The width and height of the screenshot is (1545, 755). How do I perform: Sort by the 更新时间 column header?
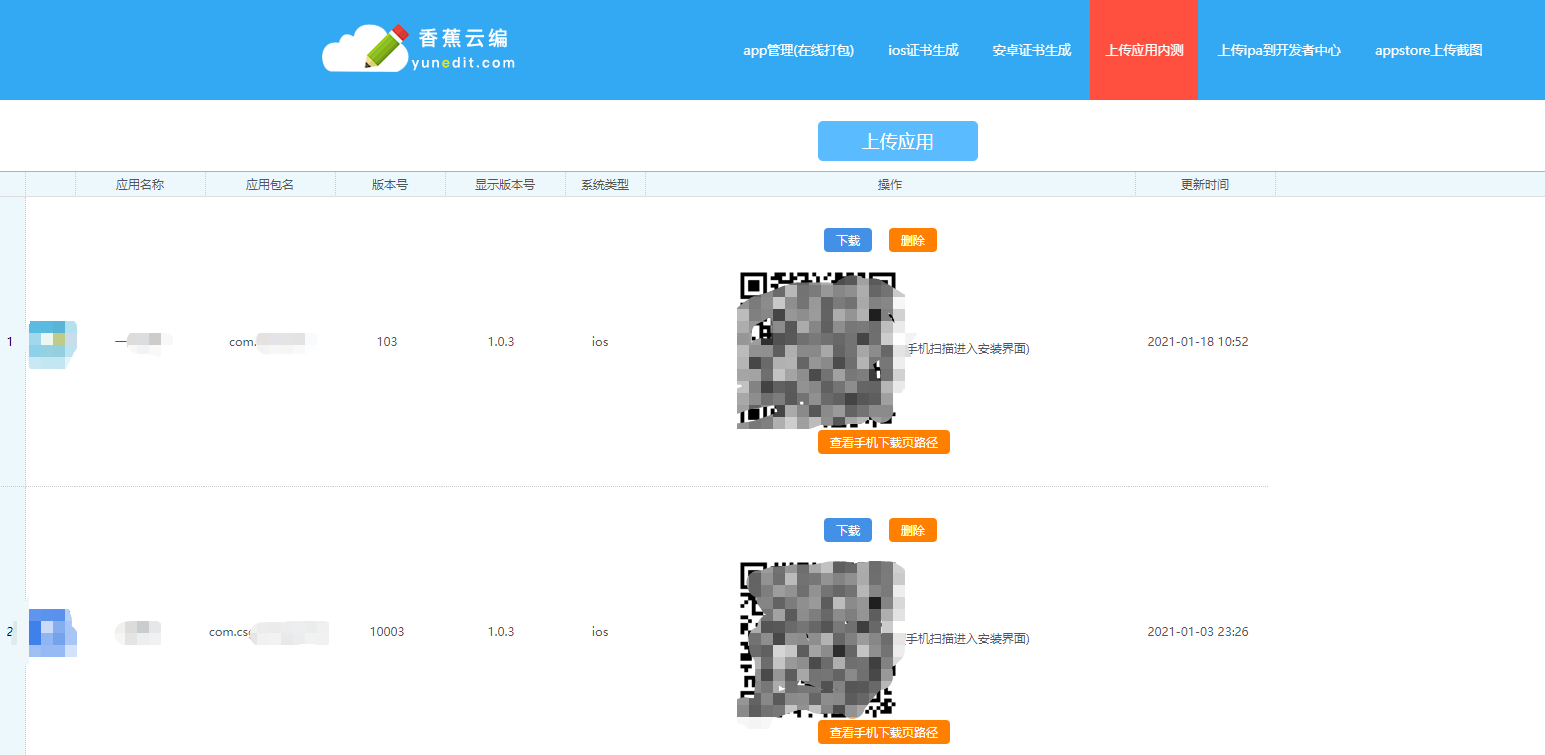click(x=1205, y=184)
